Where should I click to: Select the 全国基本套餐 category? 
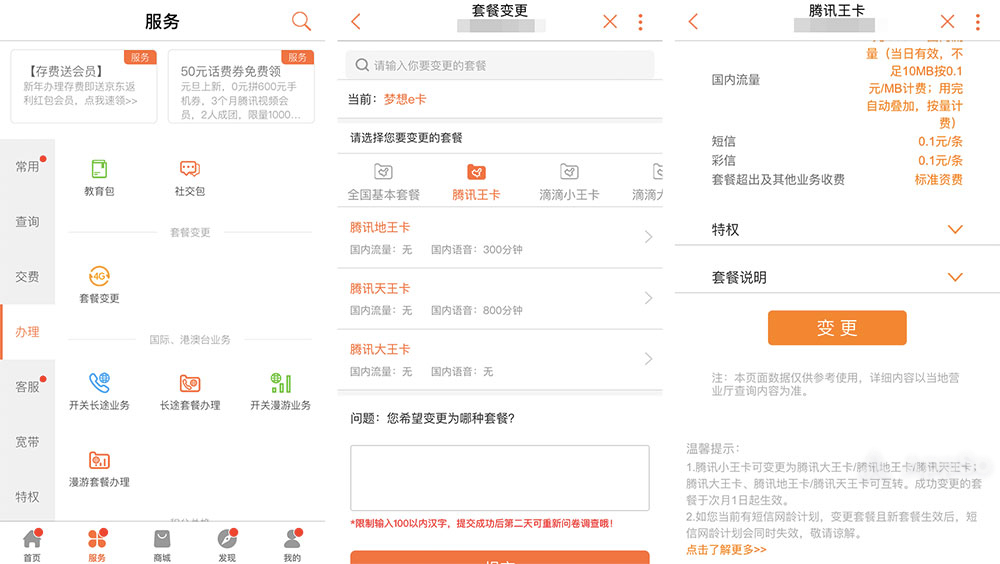(383, 182)
